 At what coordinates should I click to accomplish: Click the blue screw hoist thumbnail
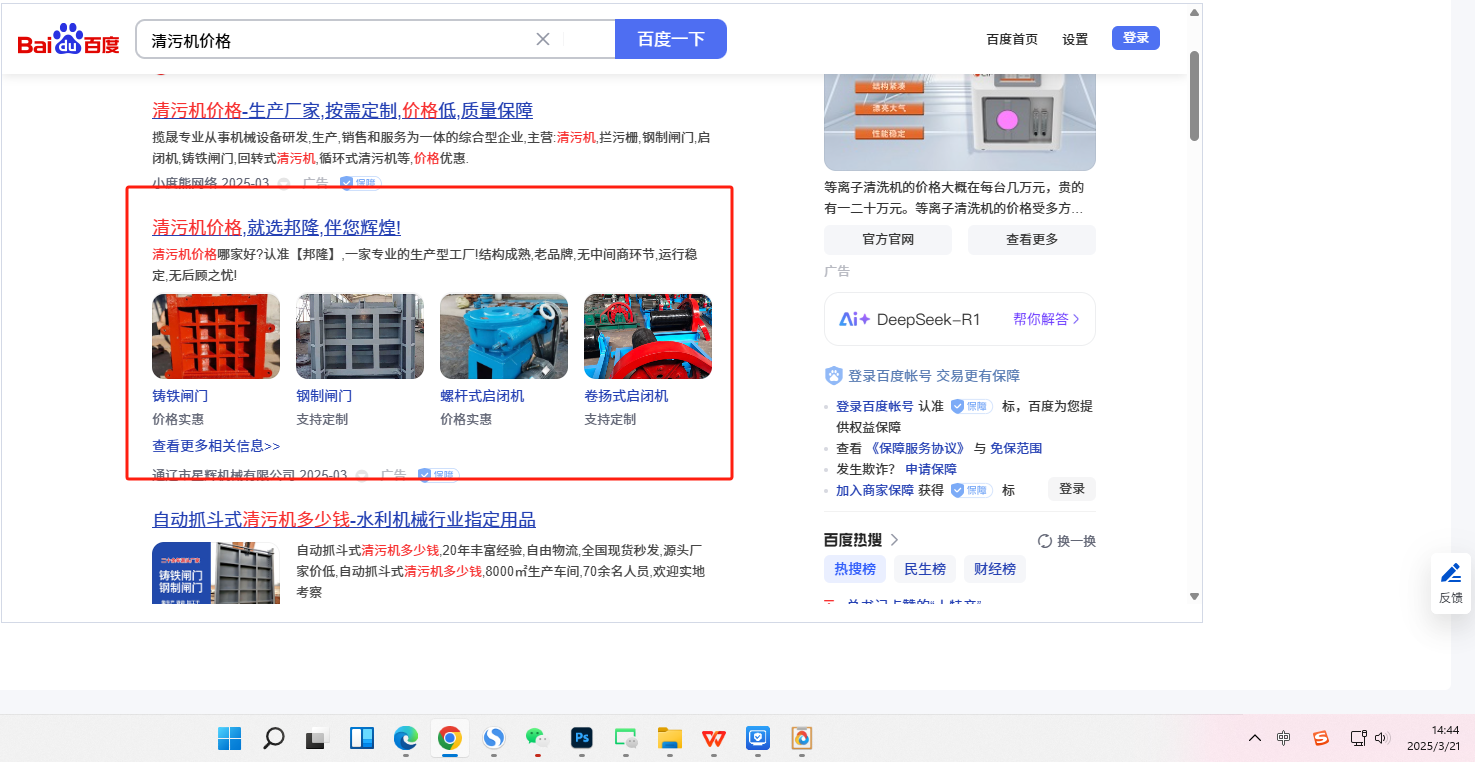(504, 336)
